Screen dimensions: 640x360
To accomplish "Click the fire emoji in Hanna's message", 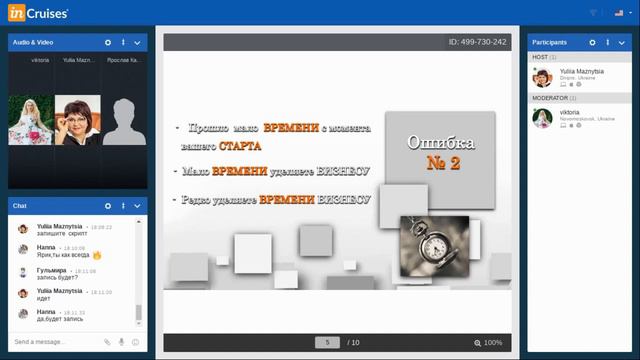I will pyautogui.click(x=97, y=255).
